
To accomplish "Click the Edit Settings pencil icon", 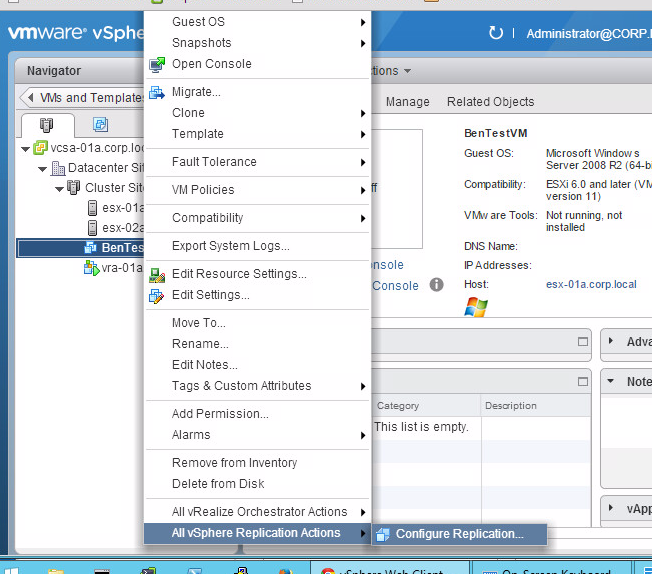I will (x=157, y=296).
